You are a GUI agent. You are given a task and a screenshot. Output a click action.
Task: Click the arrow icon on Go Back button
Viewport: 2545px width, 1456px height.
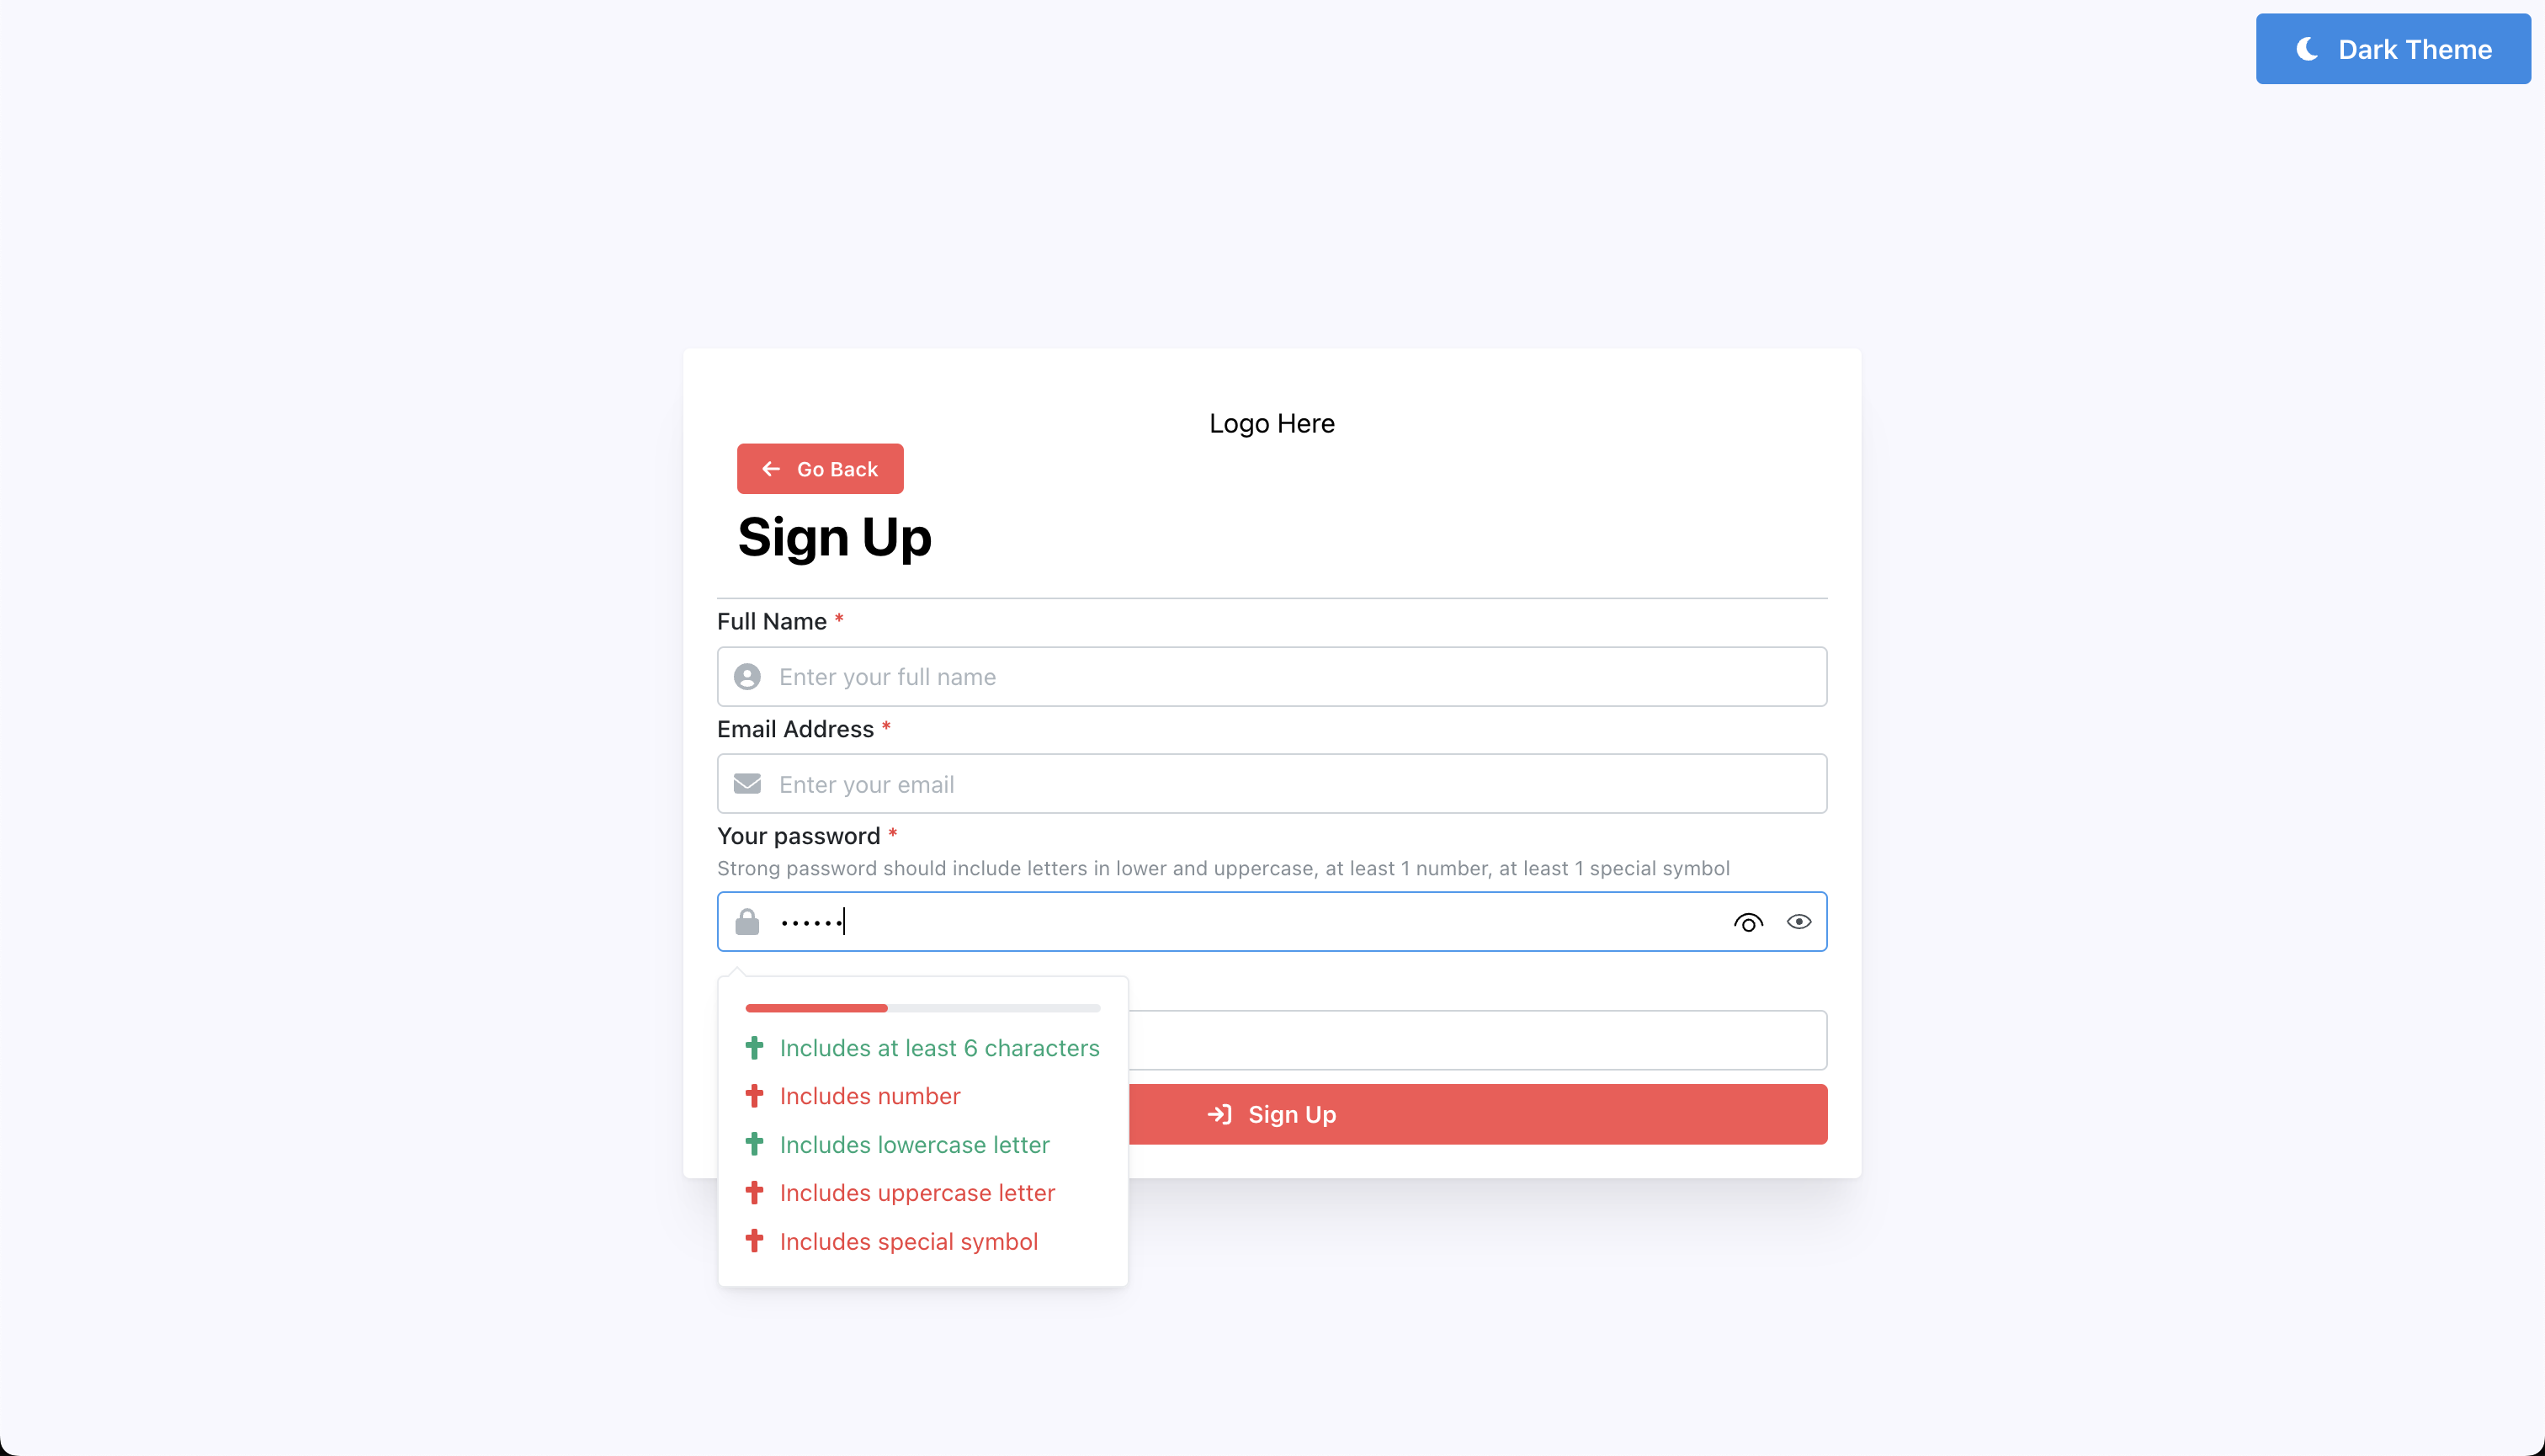coord(771,469)
